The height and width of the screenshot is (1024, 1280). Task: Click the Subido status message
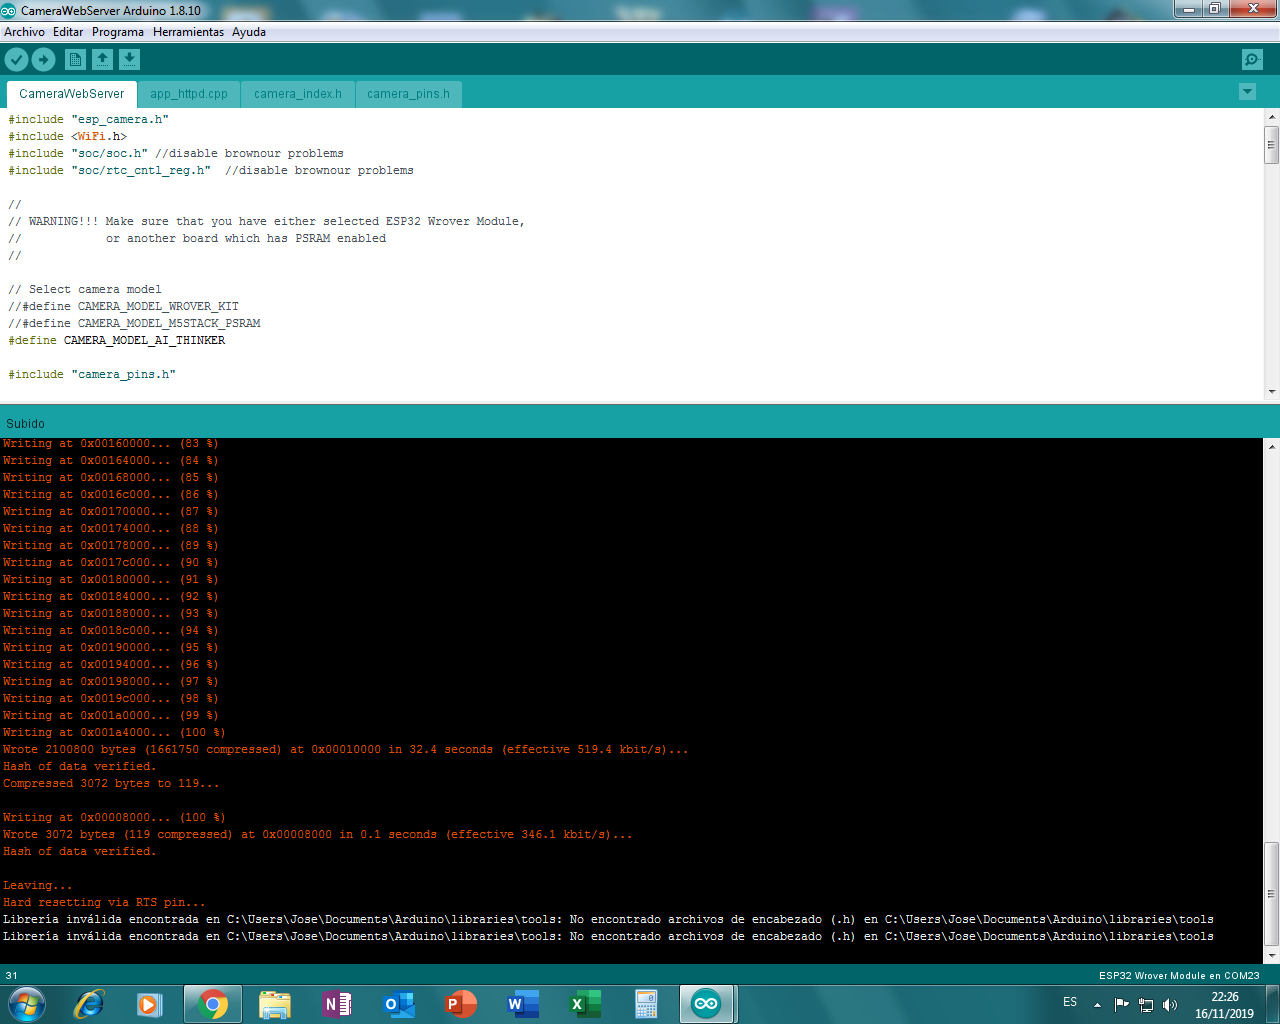coord(25,423)
